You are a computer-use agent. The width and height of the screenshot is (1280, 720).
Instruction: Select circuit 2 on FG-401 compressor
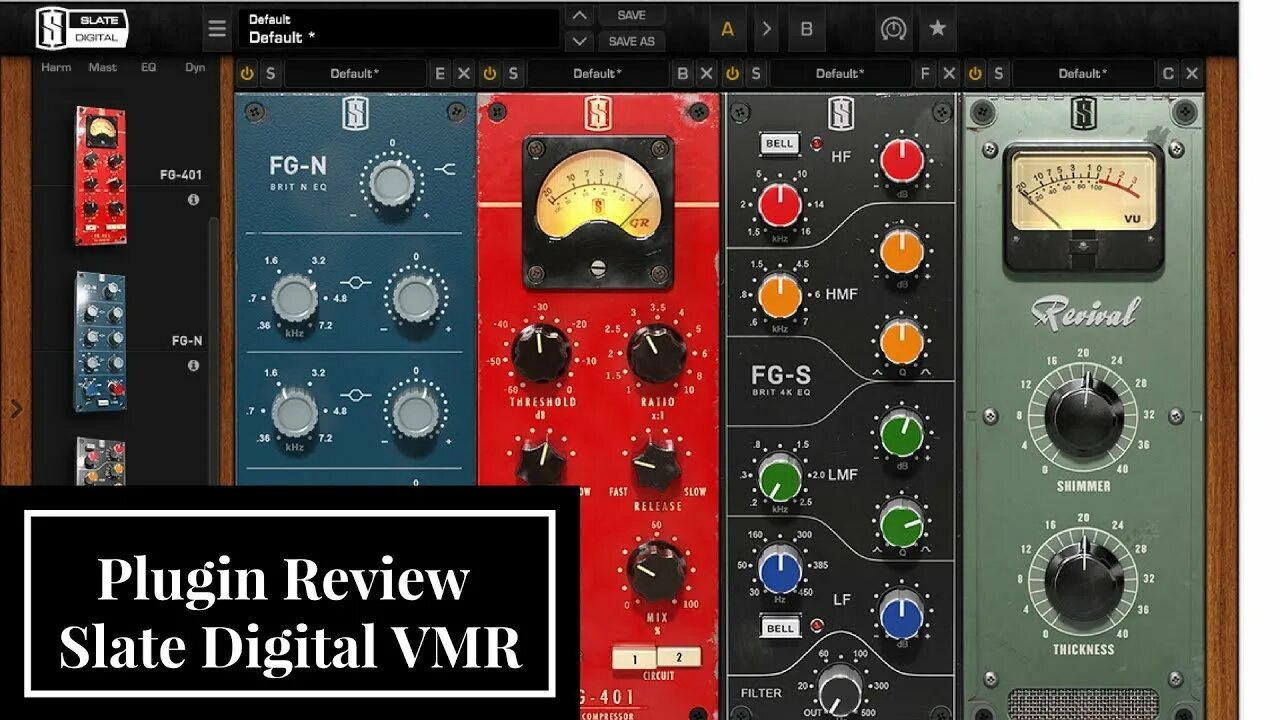[679, 657]
